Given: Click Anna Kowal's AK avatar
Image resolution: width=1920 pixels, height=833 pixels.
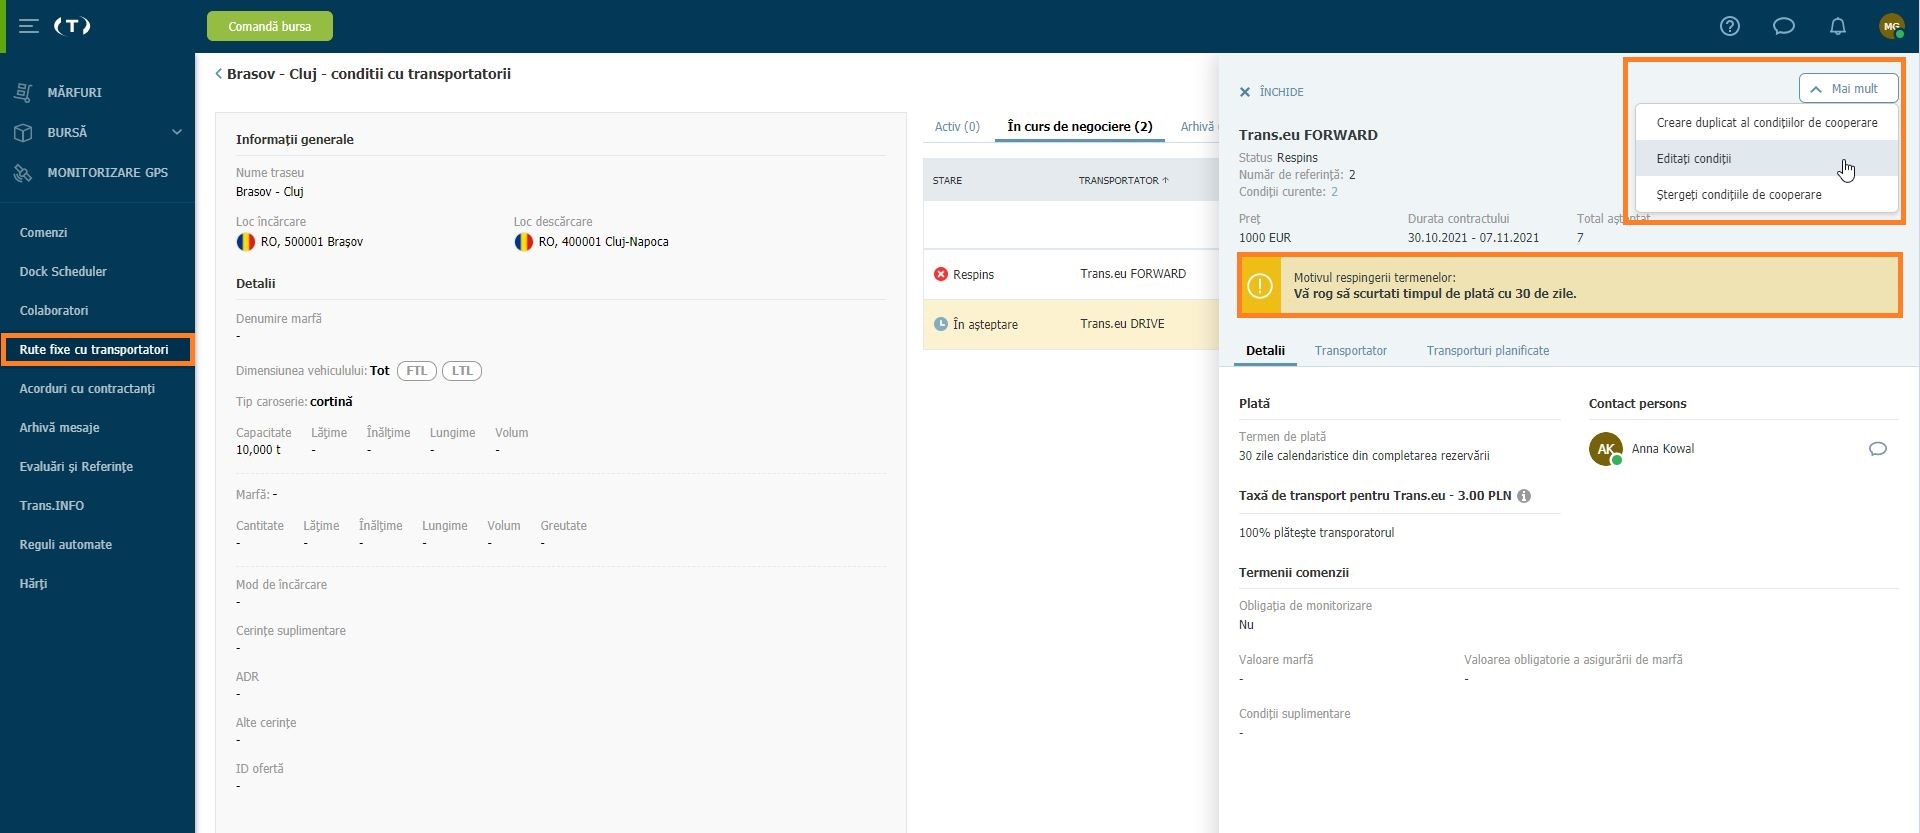Looking at the screenshot, I should (1606, 449).
